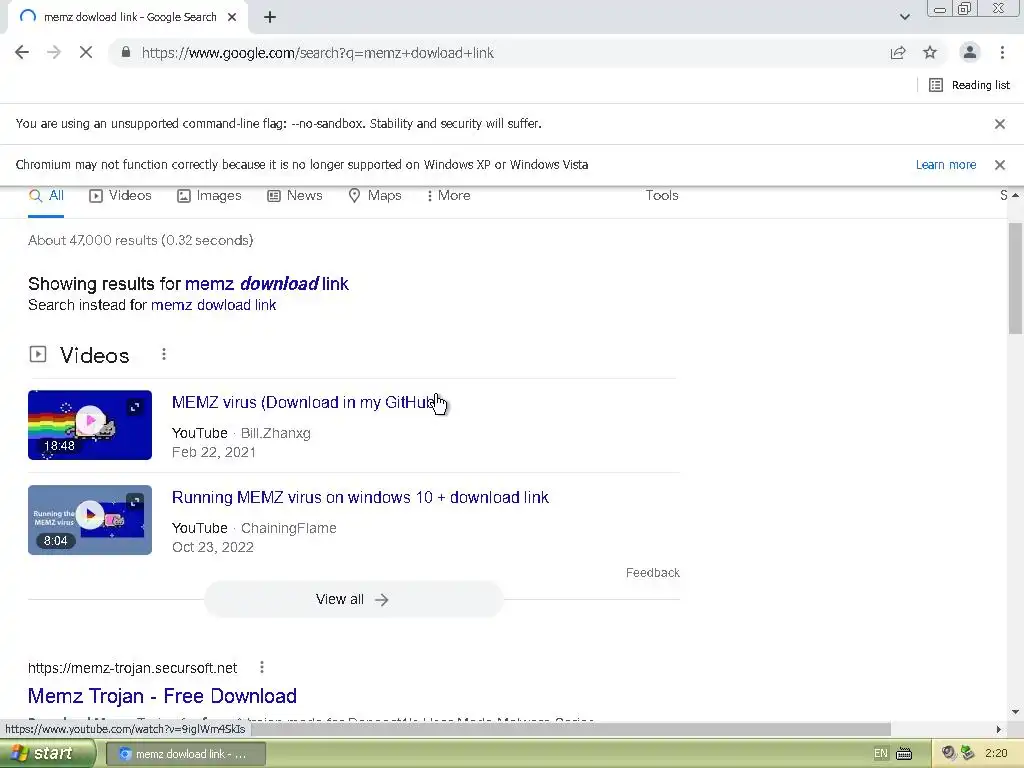Image resolution: width=1024 pixels, height=768 pixels.
Task: Open the Reading list
Action: tap(969, 85)
